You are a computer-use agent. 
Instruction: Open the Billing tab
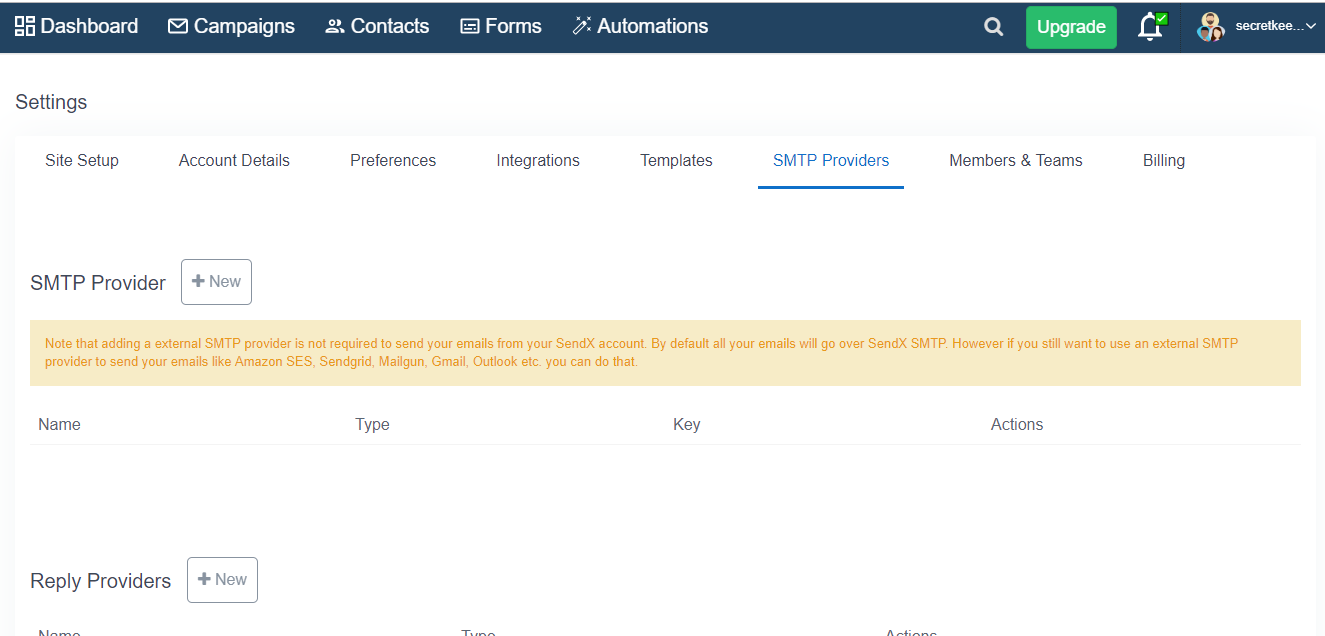click(x=1164, y=160)
